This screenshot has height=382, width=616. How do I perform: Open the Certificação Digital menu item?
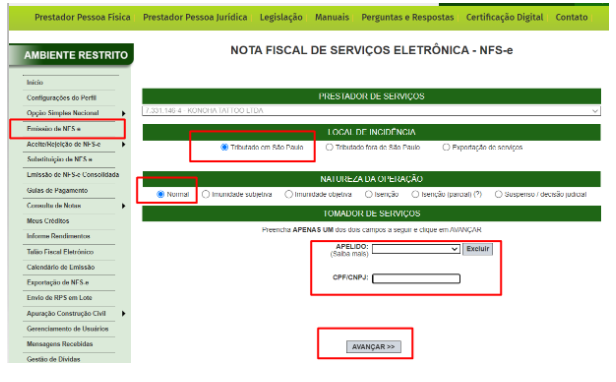[504, 17]
